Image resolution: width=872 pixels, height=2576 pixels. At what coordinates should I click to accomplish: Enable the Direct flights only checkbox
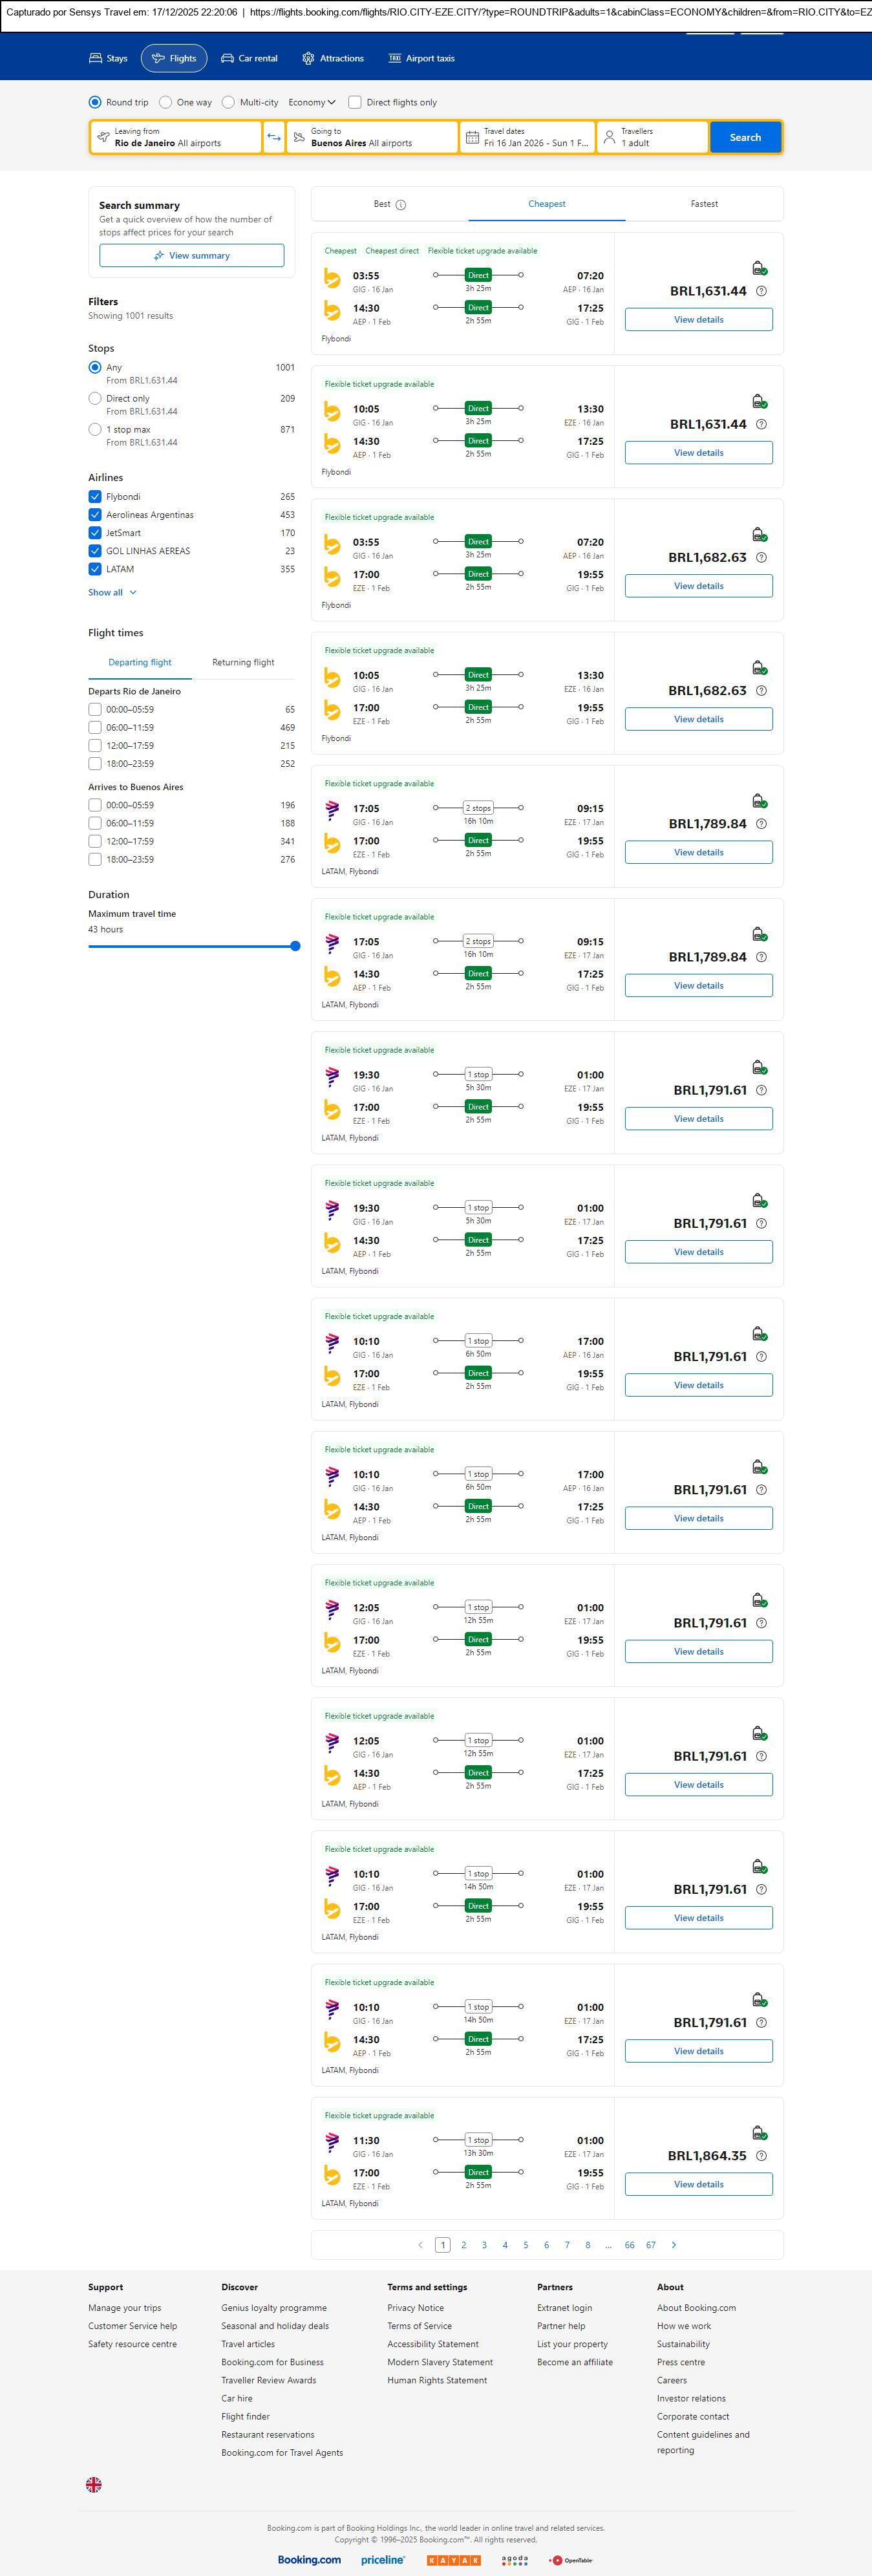pyautogui.click(x=355, y=102)
